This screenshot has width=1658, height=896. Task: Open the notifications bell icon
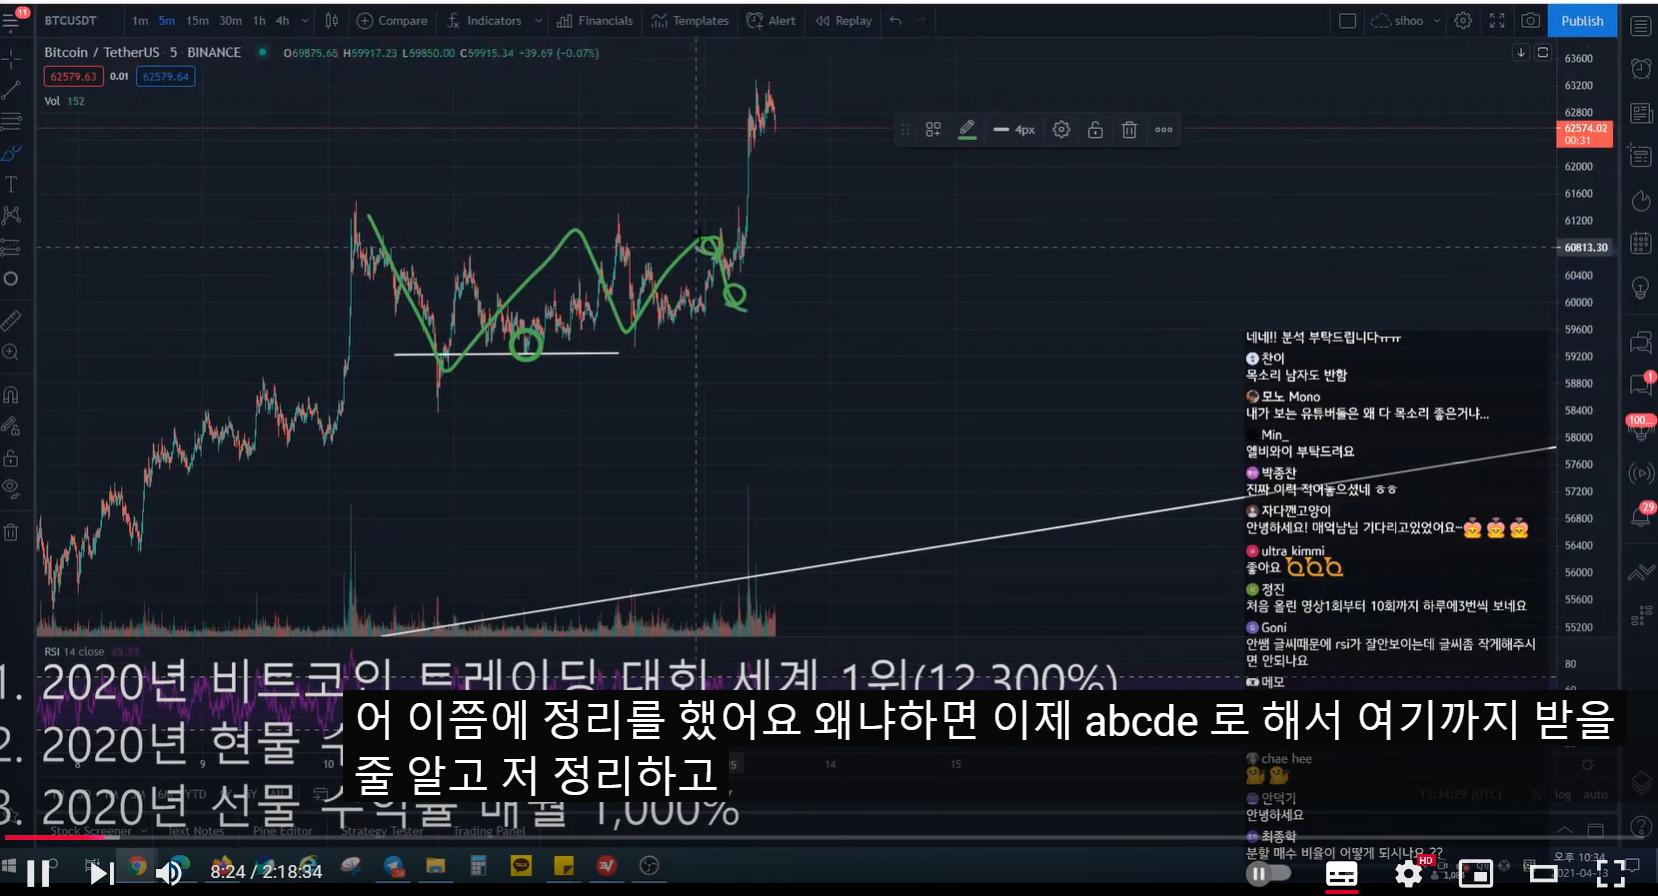[x=1641, y=516]
